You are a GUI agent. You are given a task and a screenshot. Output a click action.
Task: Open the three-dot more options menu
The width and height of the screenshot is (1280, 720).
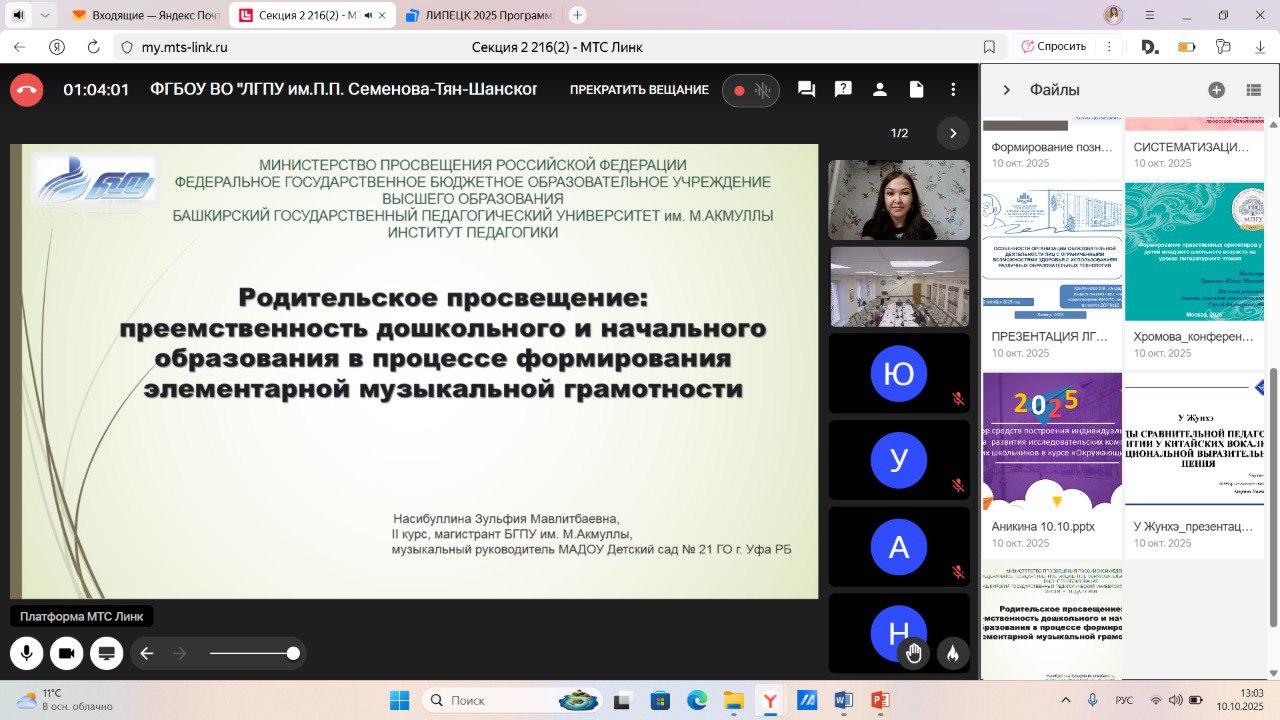953,90
